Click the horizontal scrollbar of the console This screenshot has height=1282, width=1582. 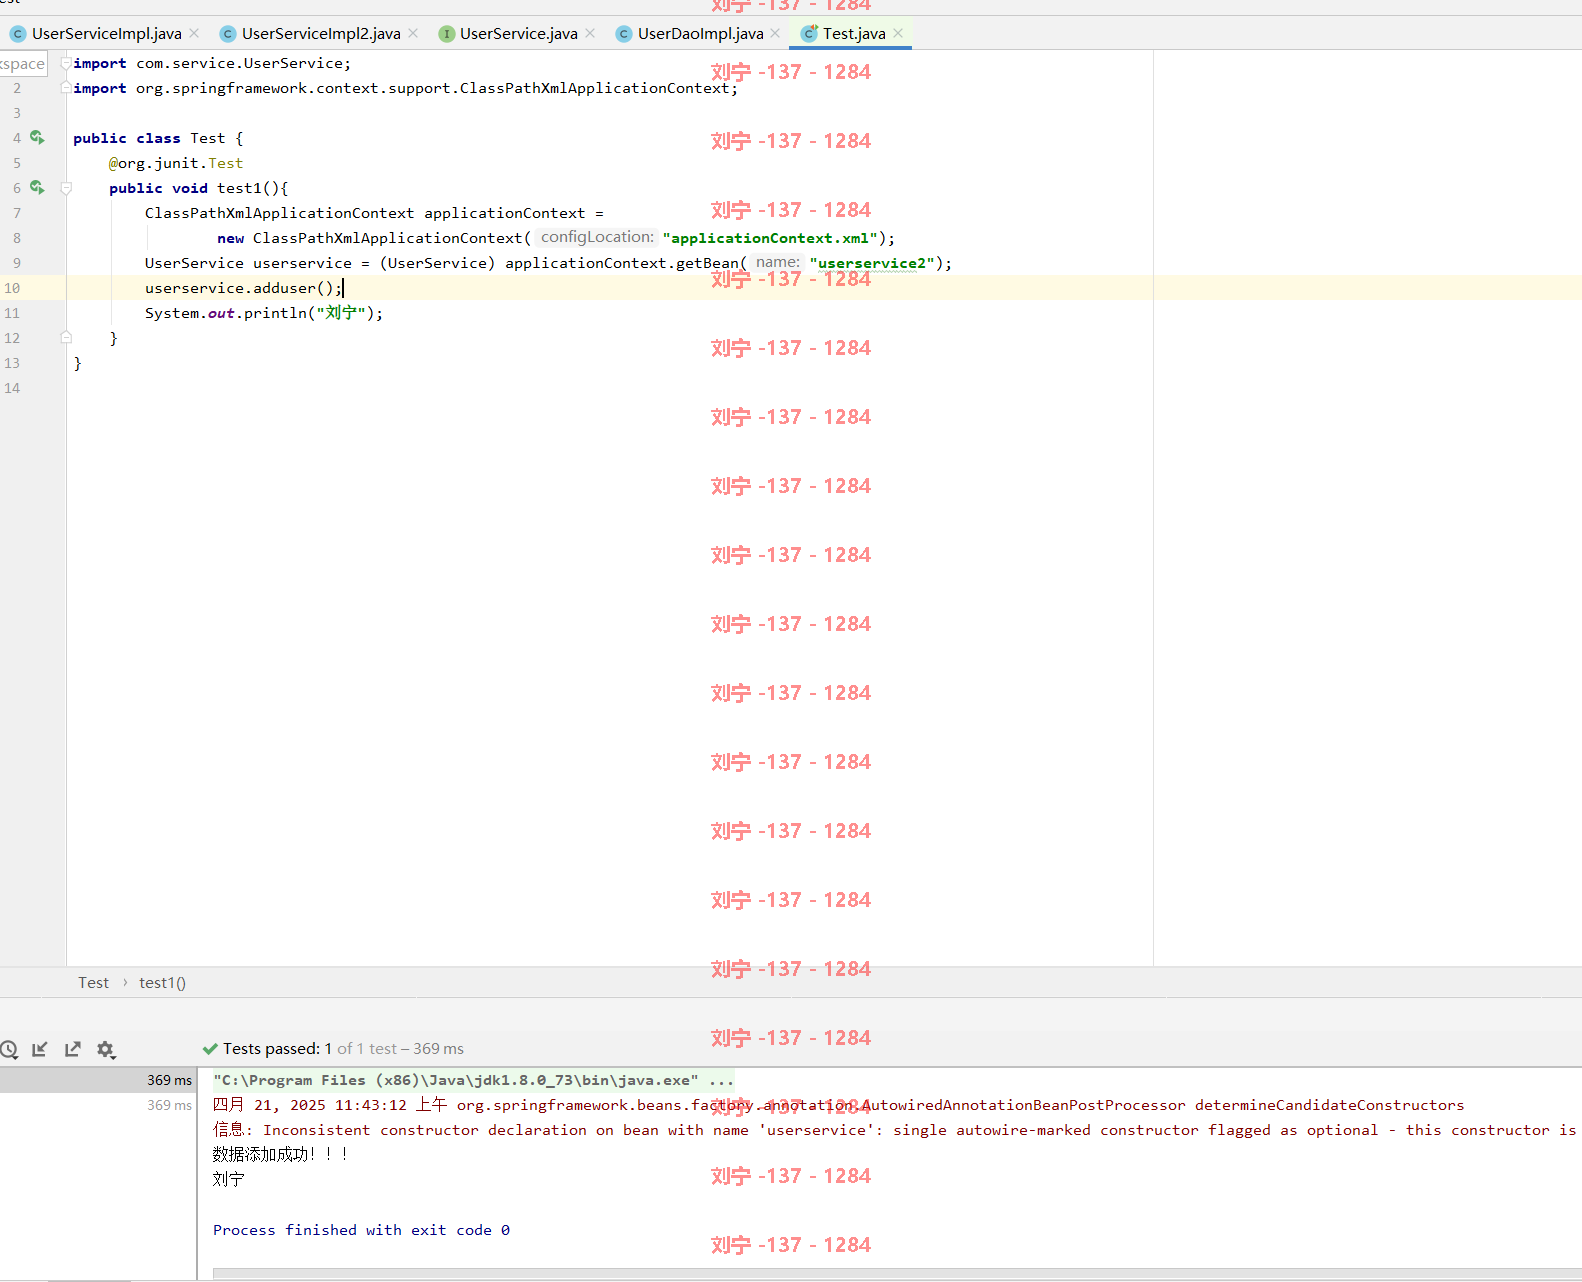pyautogui.click(x=897, y=1274)
